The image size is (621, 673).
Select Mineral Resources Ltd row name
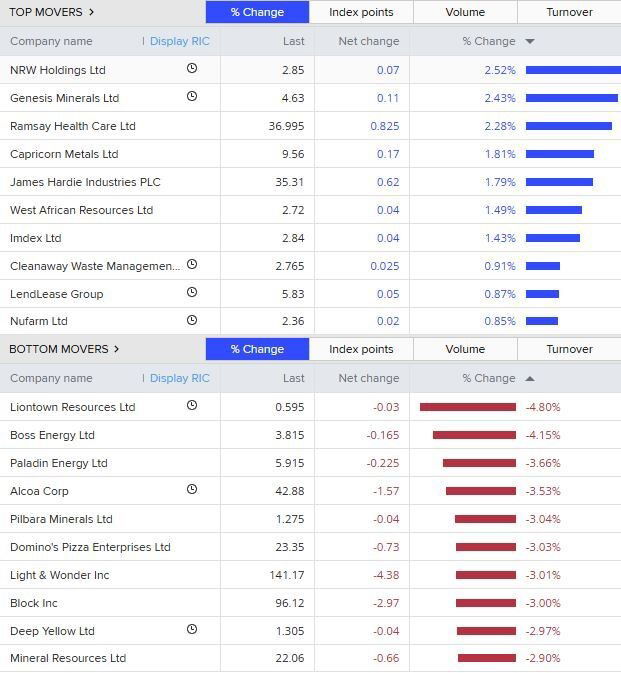point(68,658)
